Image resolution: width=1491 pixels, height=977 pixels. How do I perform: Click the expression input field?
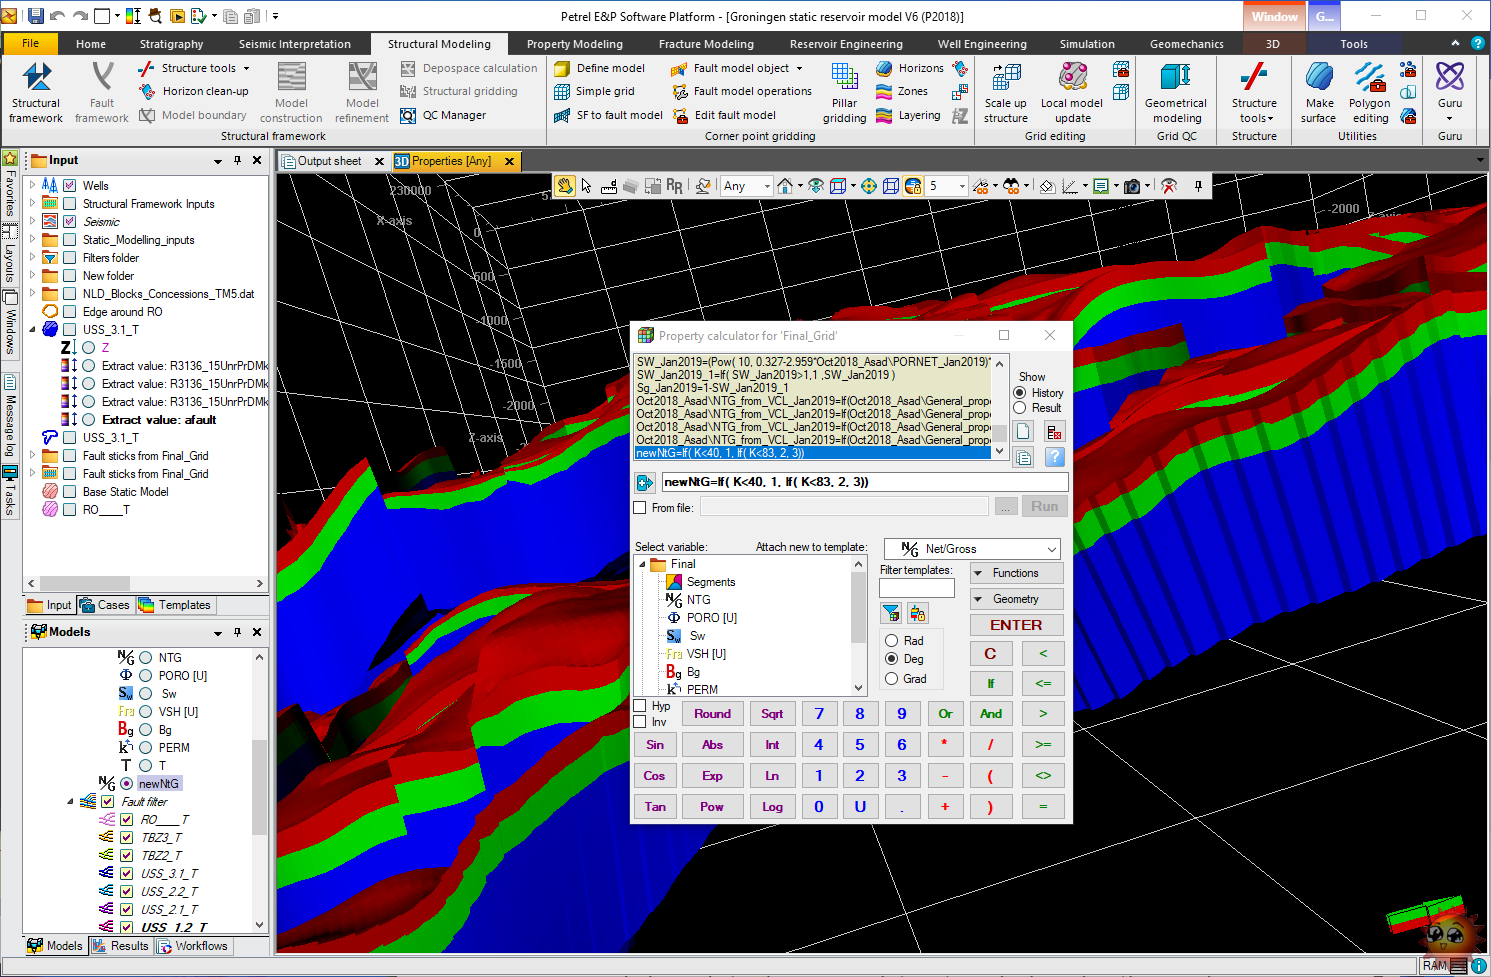[x=865, y=482]
